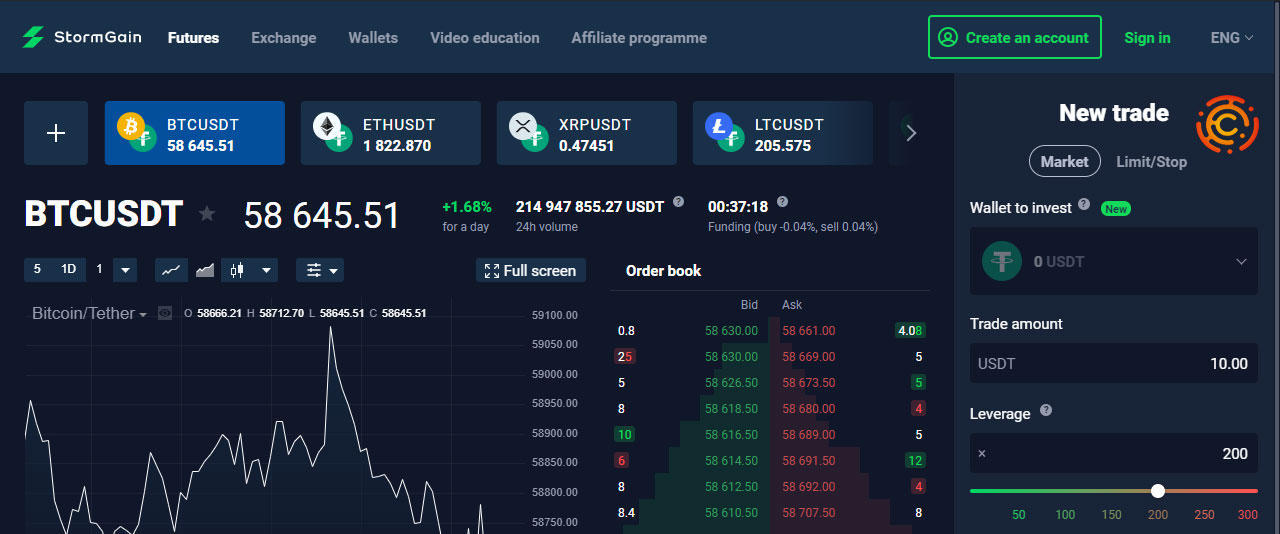Click the +1.68% daily change value
Screen dimensions: 1280x534
click(467, 207)
